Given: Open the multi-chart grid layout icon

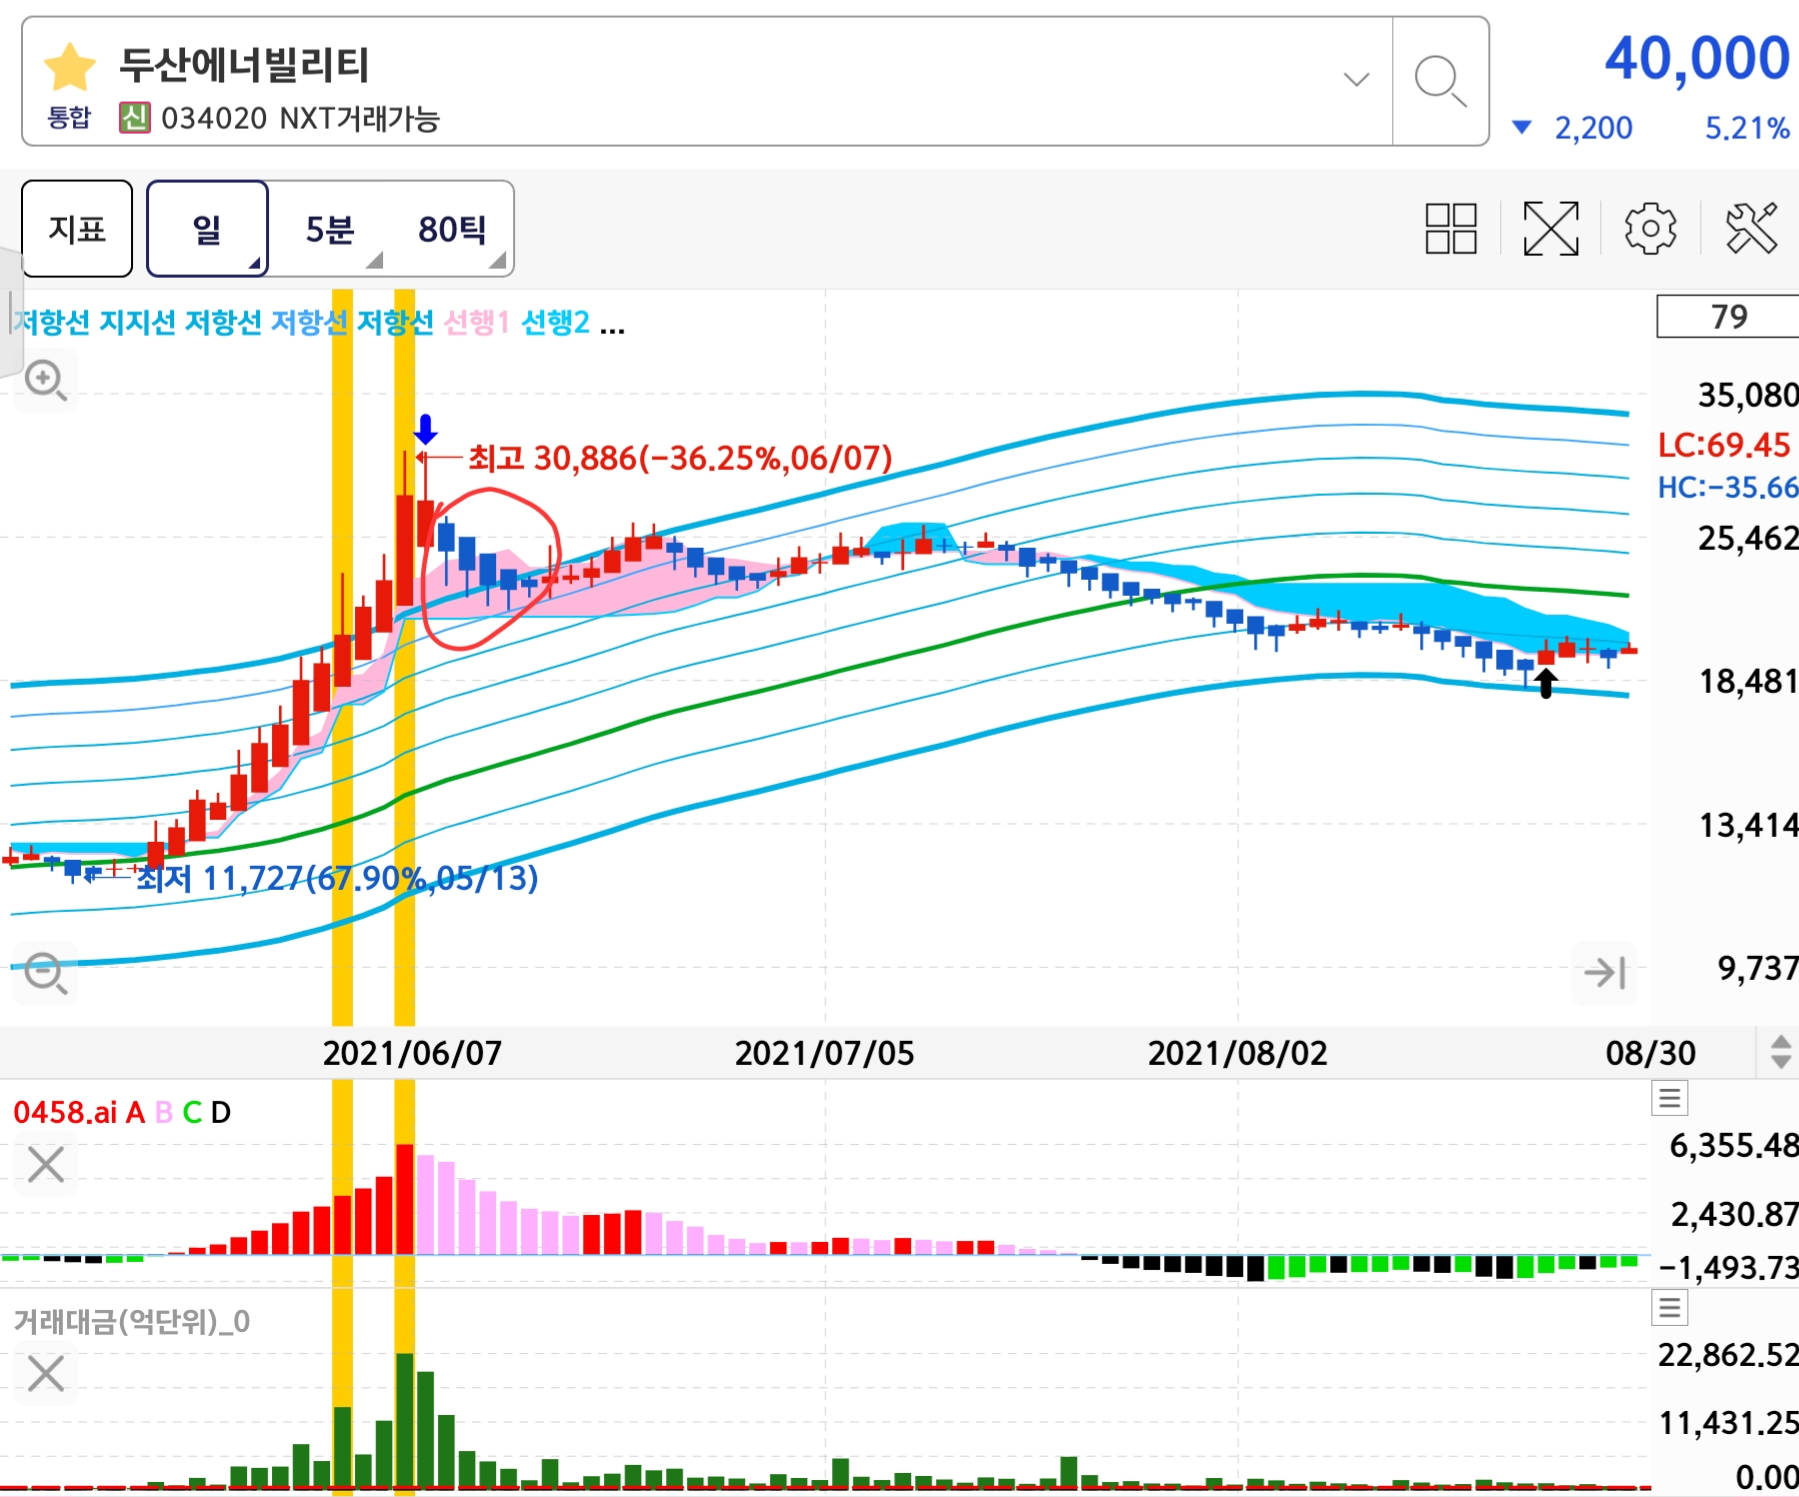Looking at the screenshot, I should [x=1451, y=229].
